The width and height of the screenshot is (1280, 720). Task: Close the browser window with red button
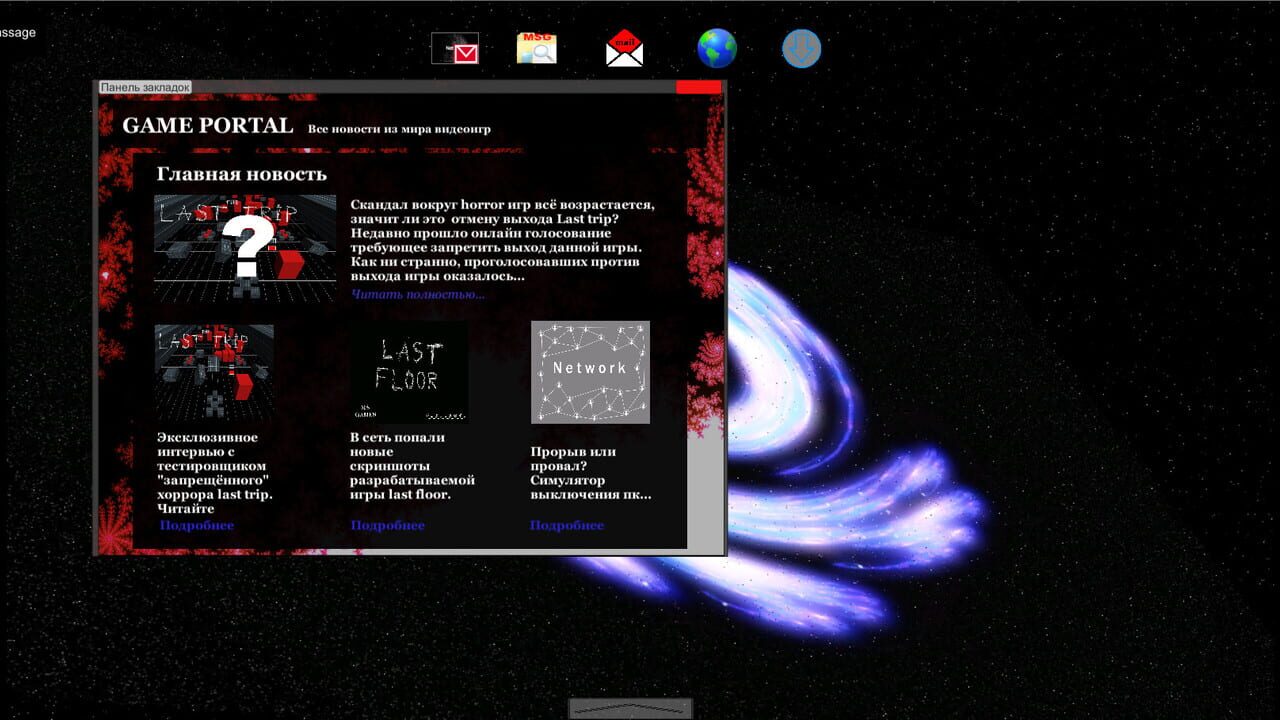coord(698,87)
